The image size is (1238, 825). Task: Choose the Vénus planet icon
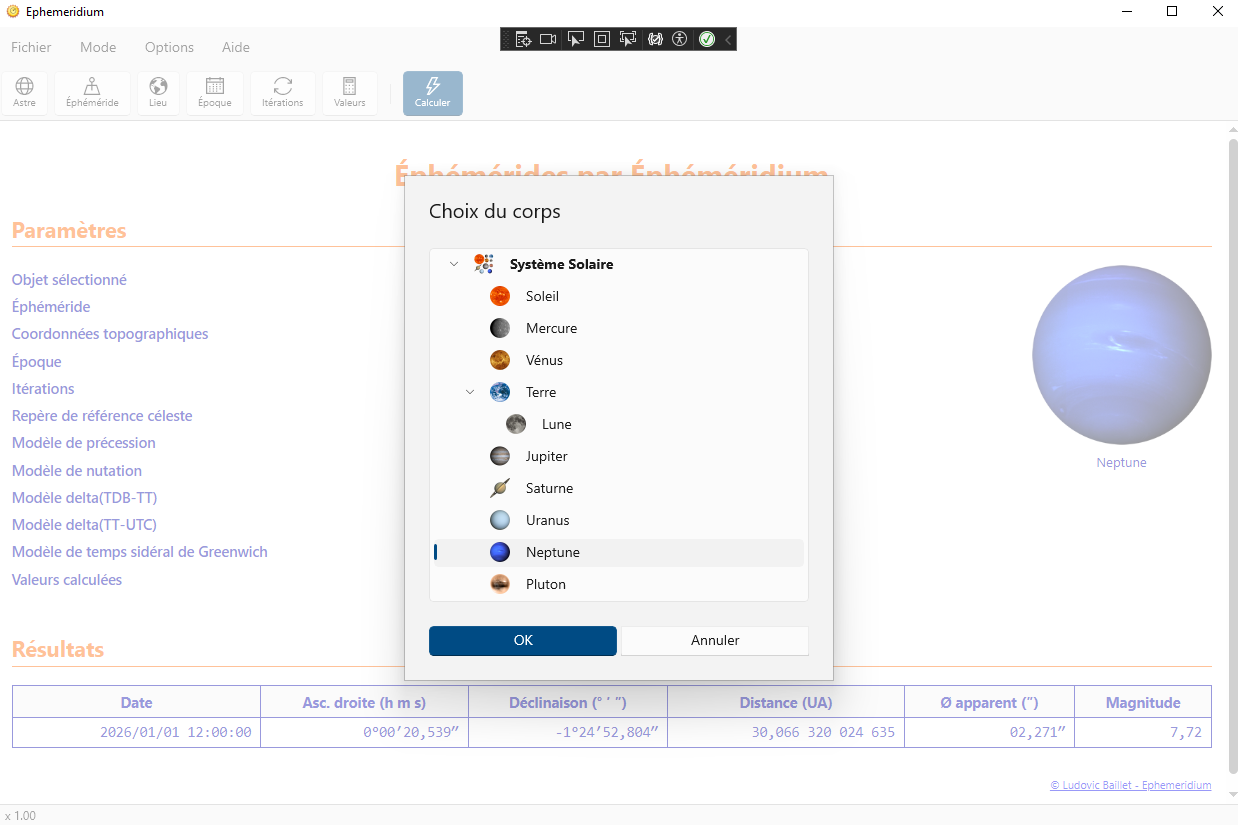coord(500,360)
